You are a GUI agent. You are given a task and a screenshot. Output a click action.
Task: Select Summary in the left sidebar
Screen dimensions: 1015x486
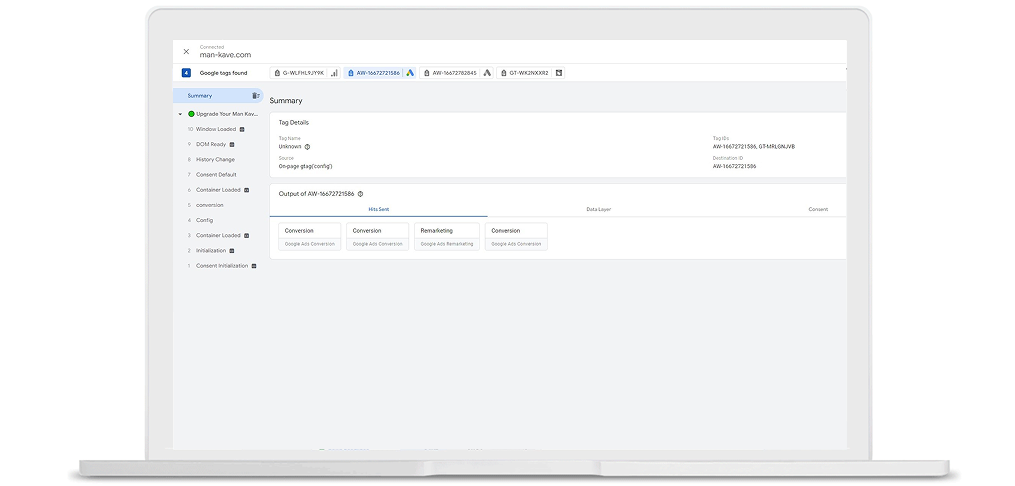pos(218,96)
